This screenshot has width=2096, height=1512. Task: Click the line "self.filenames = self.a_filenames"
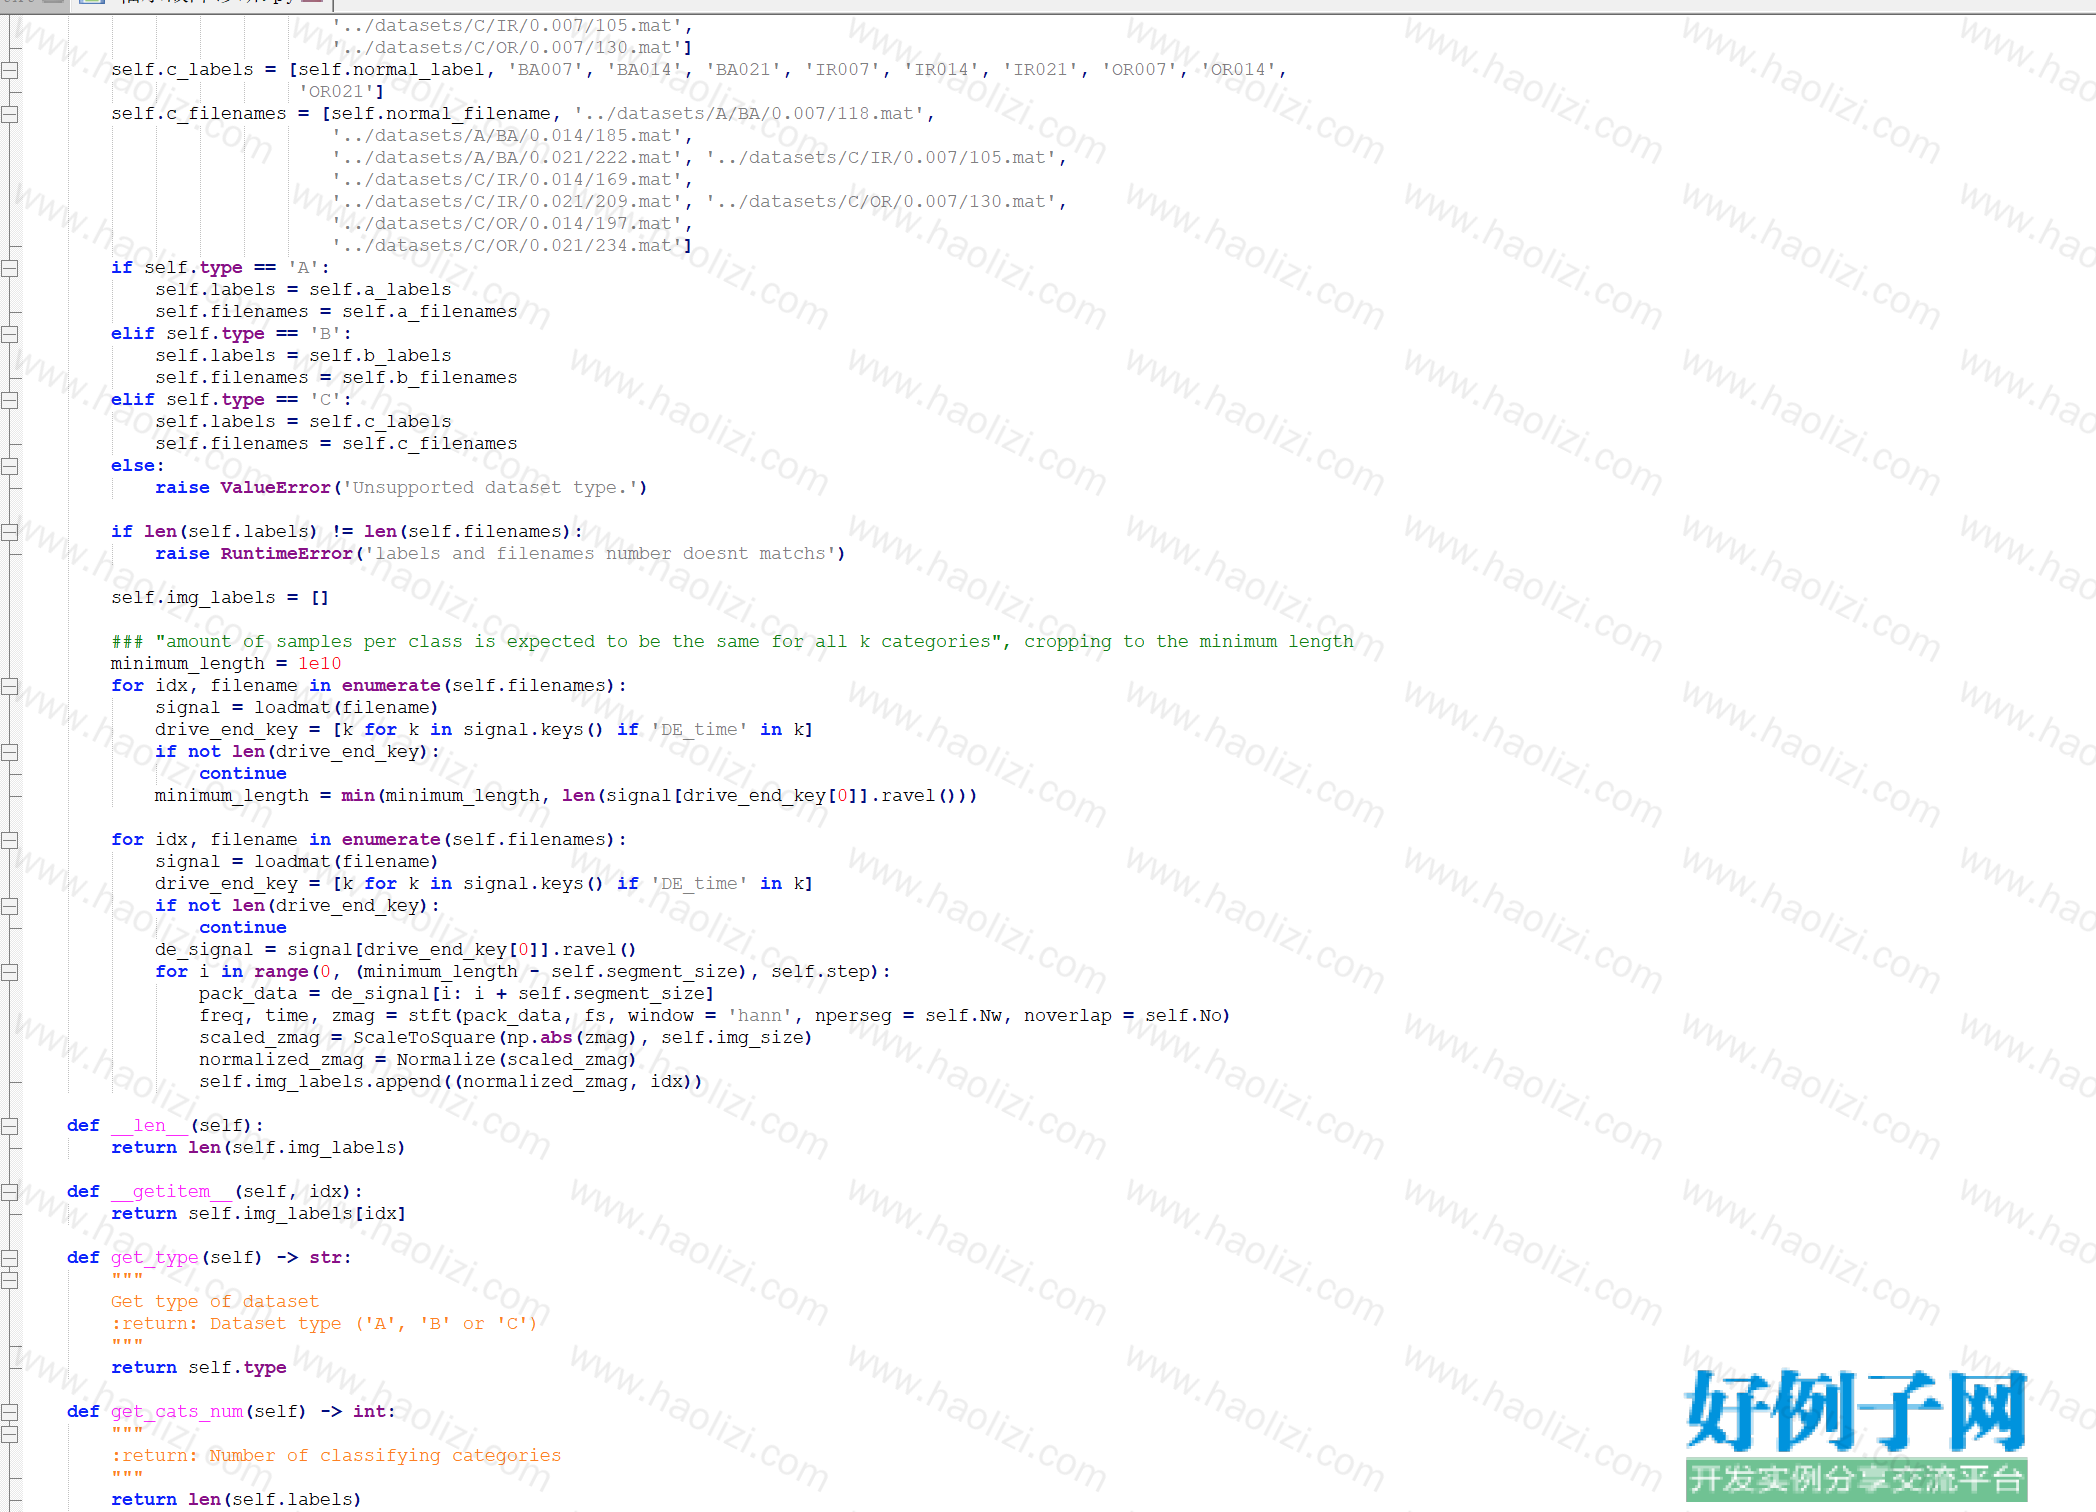click(x=336, y=312)
